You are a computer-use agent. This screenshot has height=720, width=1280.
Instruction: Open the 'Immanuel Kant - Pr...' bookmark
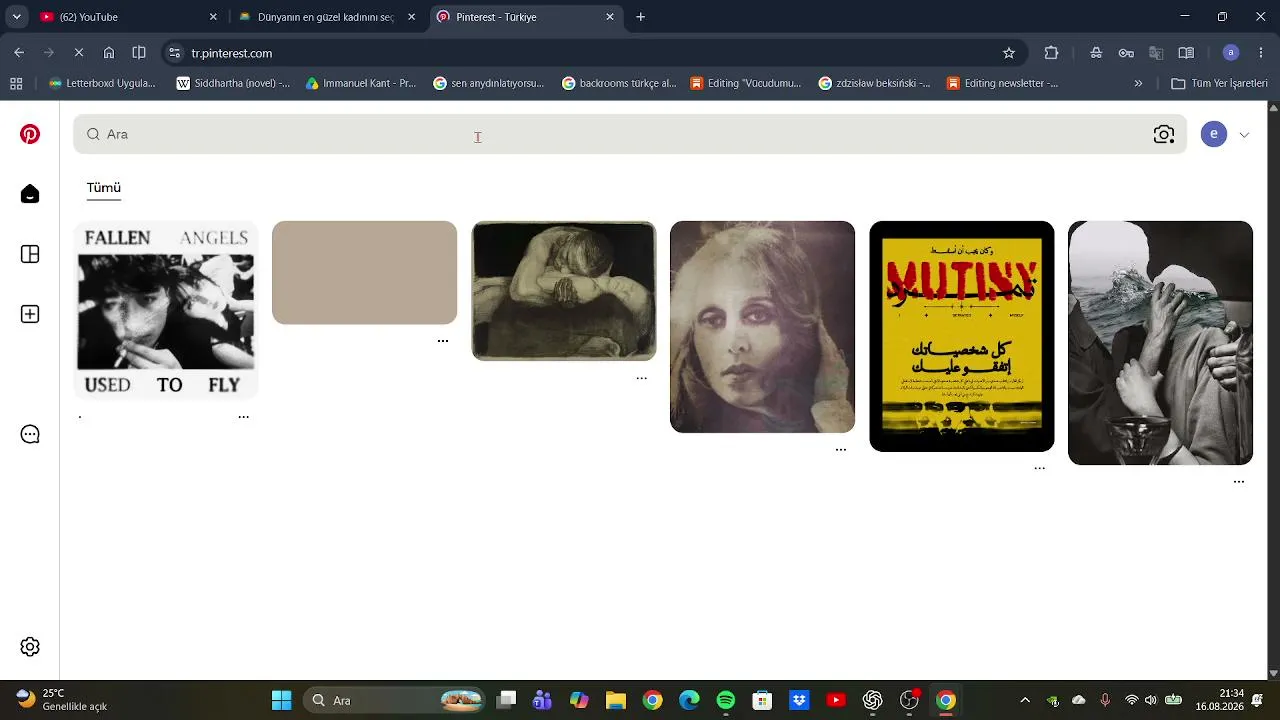click(x=361, y=84)
